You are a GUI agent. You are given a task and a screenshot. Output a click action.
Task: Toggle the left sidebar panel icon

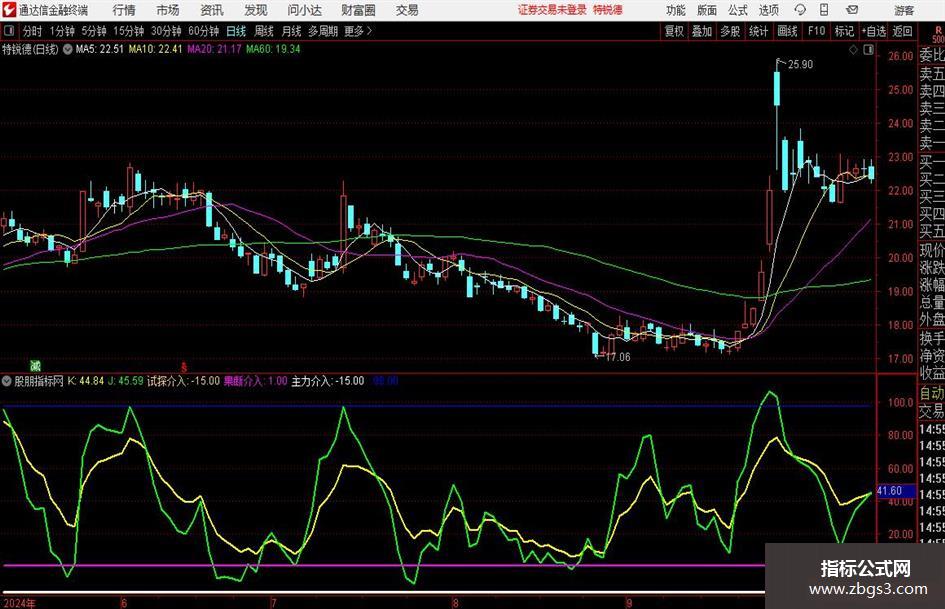pos(9,31)
